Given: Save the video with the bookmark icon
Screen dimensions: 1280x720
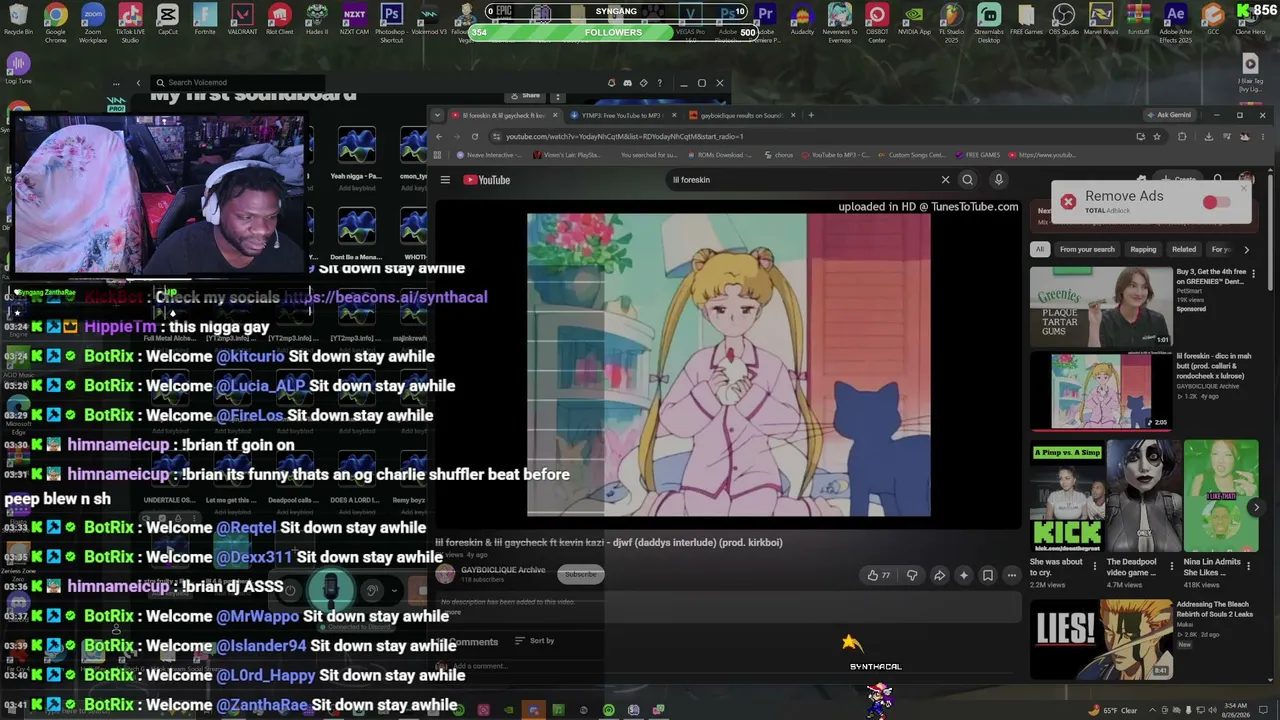Looking at the screenshot, I should click(x=988, y=575).
